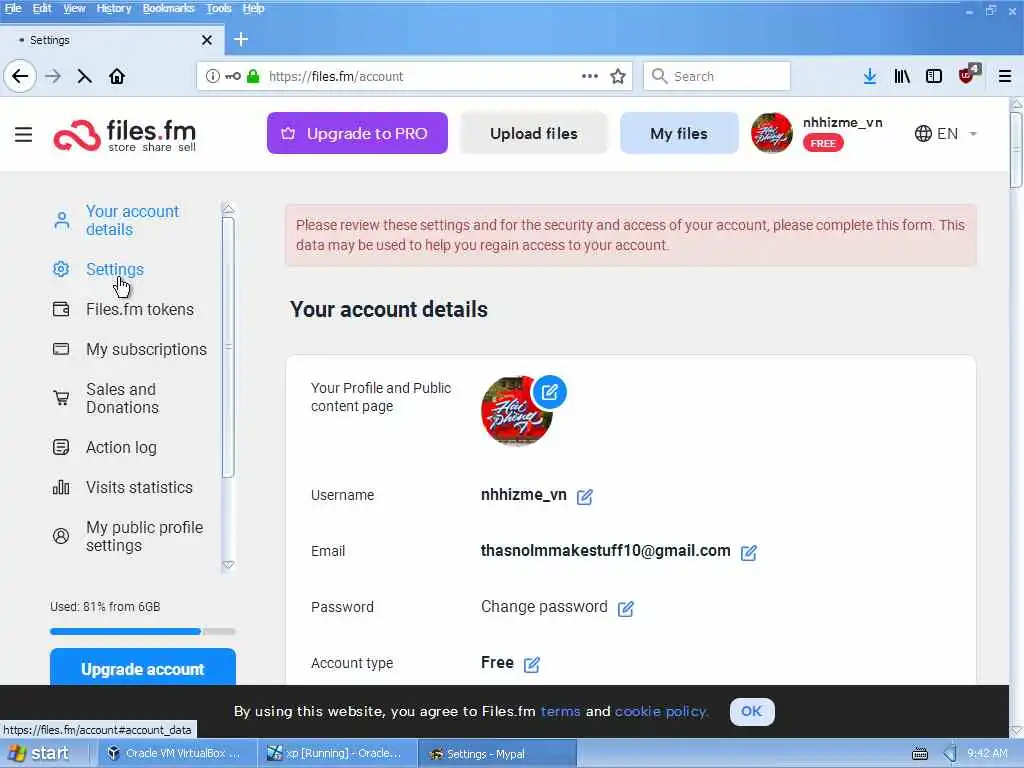Edit the Free account type
The height and width of the screenshot is (768, 1024).
pyautogui.click(x=532, y=665)
